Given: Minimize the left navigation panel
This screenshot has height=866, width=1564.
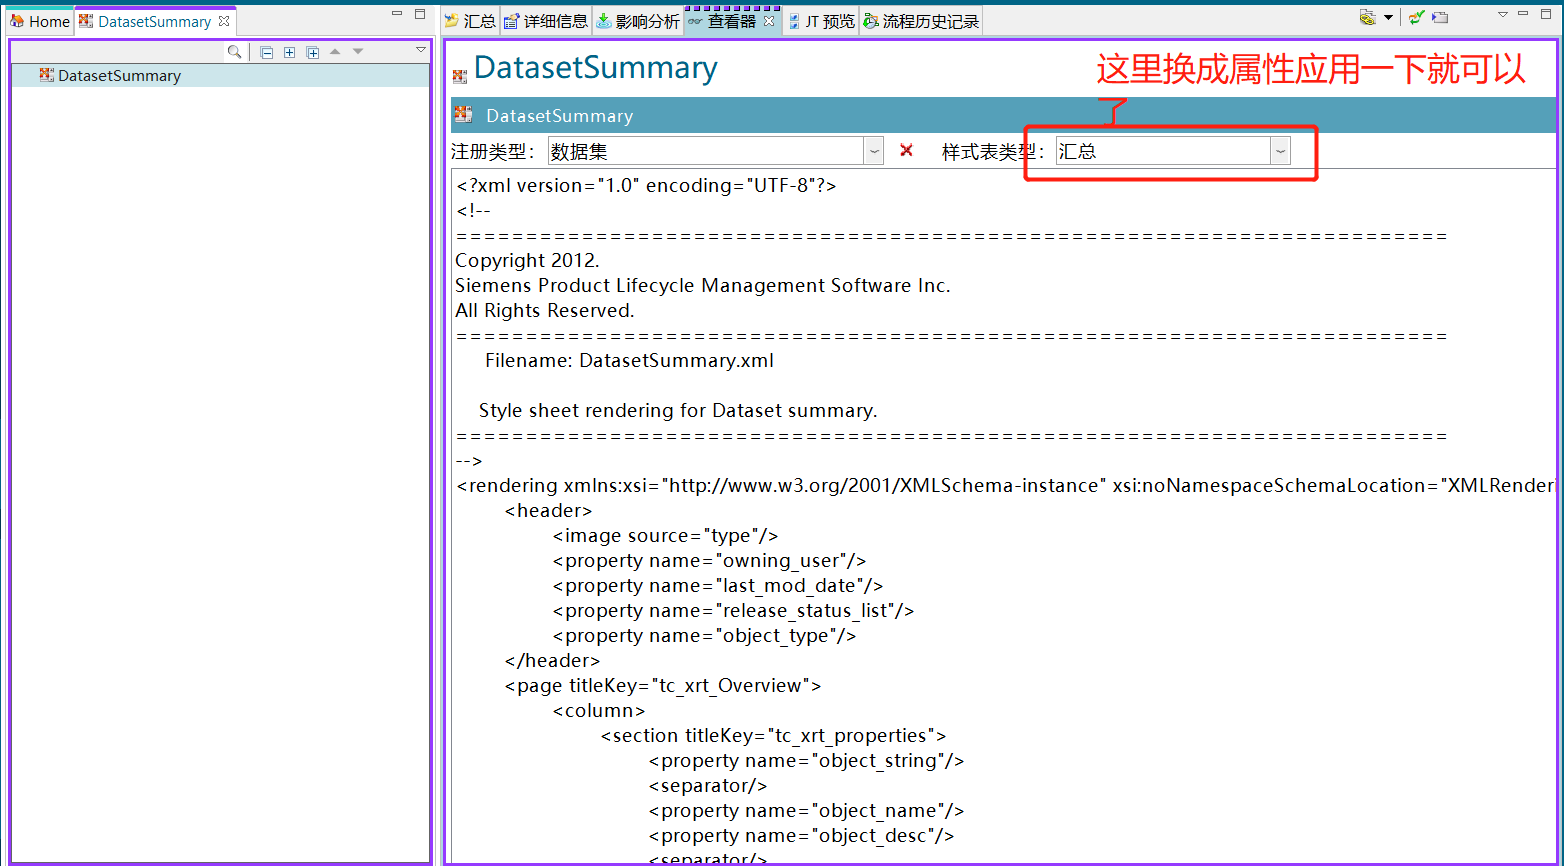Looking at the screenshot, I should [x=397, y=14].
